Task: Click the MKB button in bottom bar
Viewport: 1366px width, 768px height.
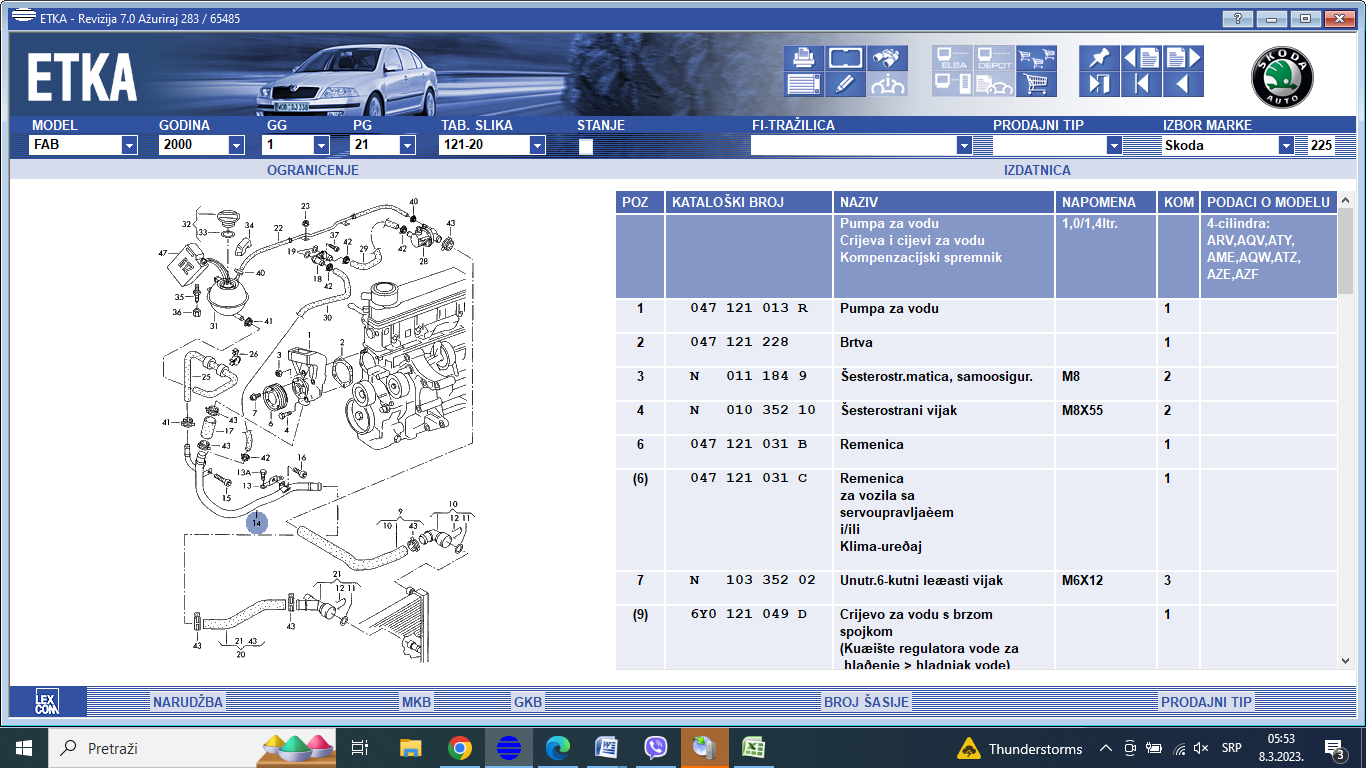Action: click(x=417, y=702)
